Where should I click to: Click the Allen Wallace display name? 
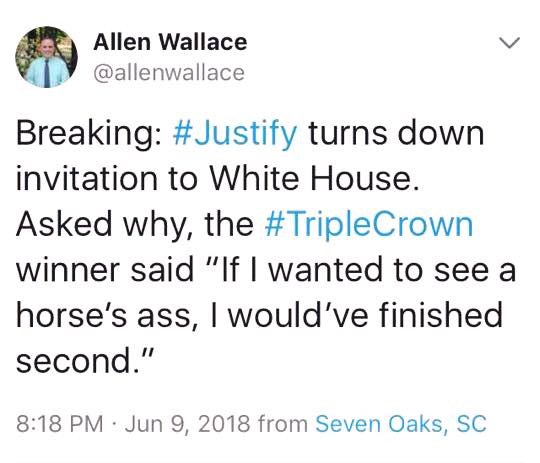coord(170,42)
